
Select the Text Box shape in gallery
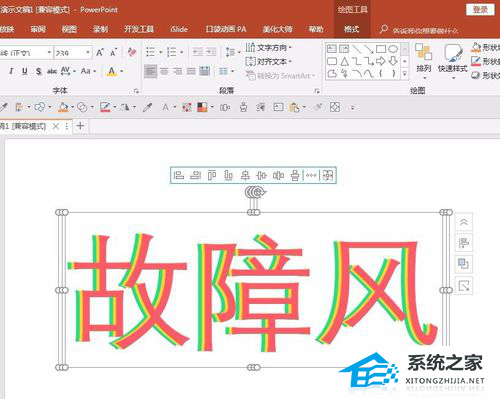(x=332, y=49)
